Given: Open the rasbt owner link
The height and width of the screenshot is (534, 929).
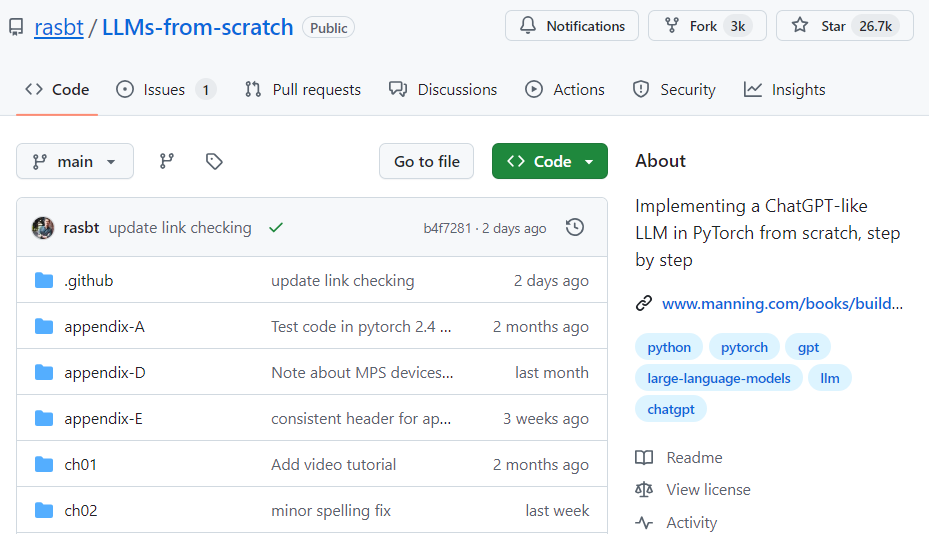Looking at the screenshot, I should point(57,27).
